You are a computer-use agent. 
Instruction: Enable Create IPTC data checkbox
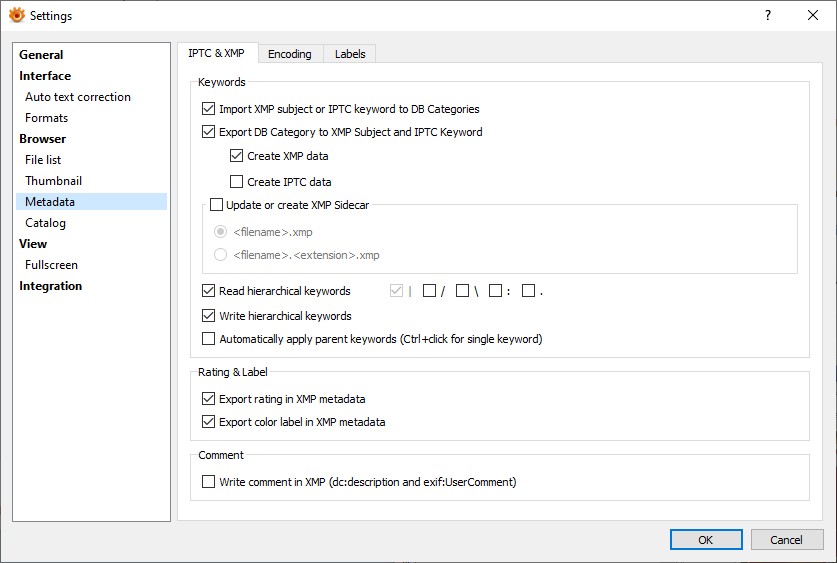pyautogui.click(x=237, y=182)
